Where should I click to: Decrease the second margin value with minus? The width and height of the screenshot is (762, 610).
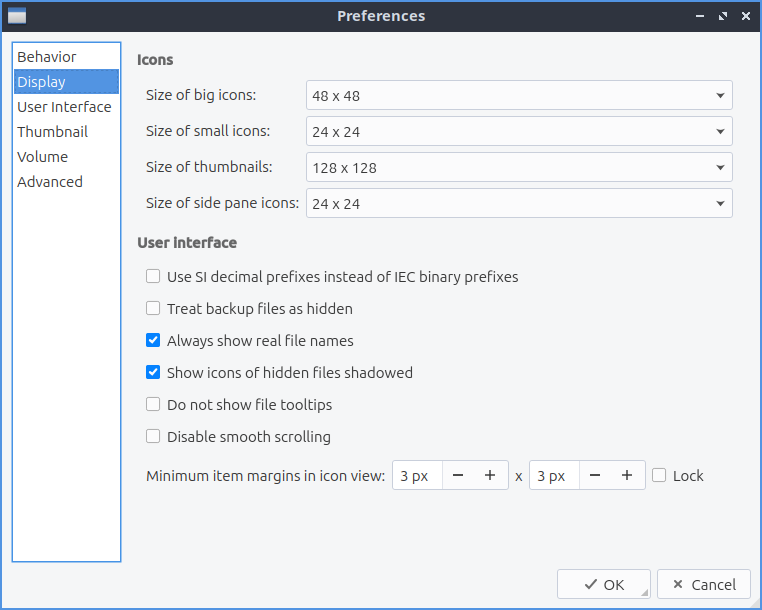(x=595, y=476)
